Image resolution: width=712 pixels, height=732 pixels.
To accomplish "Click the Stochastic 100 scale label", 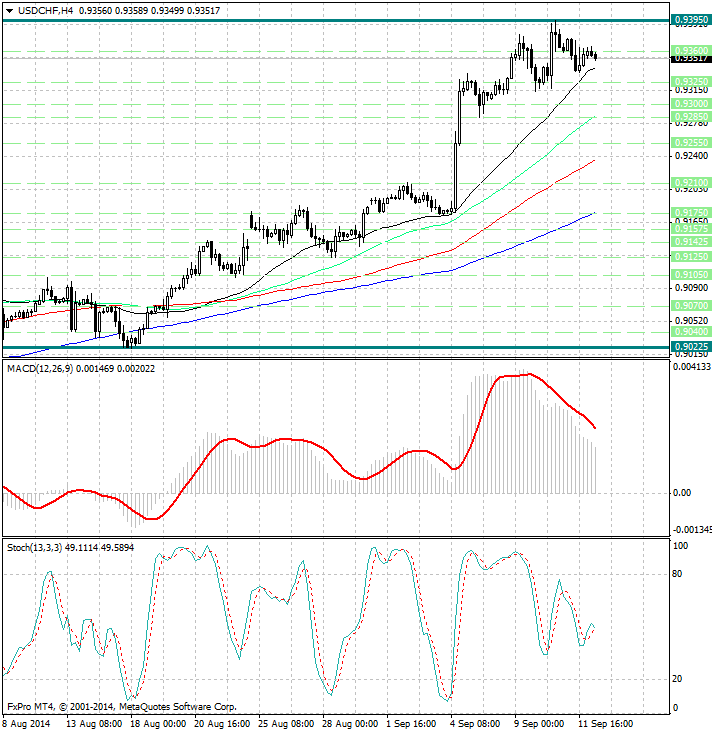I will (x=680, y=546).
